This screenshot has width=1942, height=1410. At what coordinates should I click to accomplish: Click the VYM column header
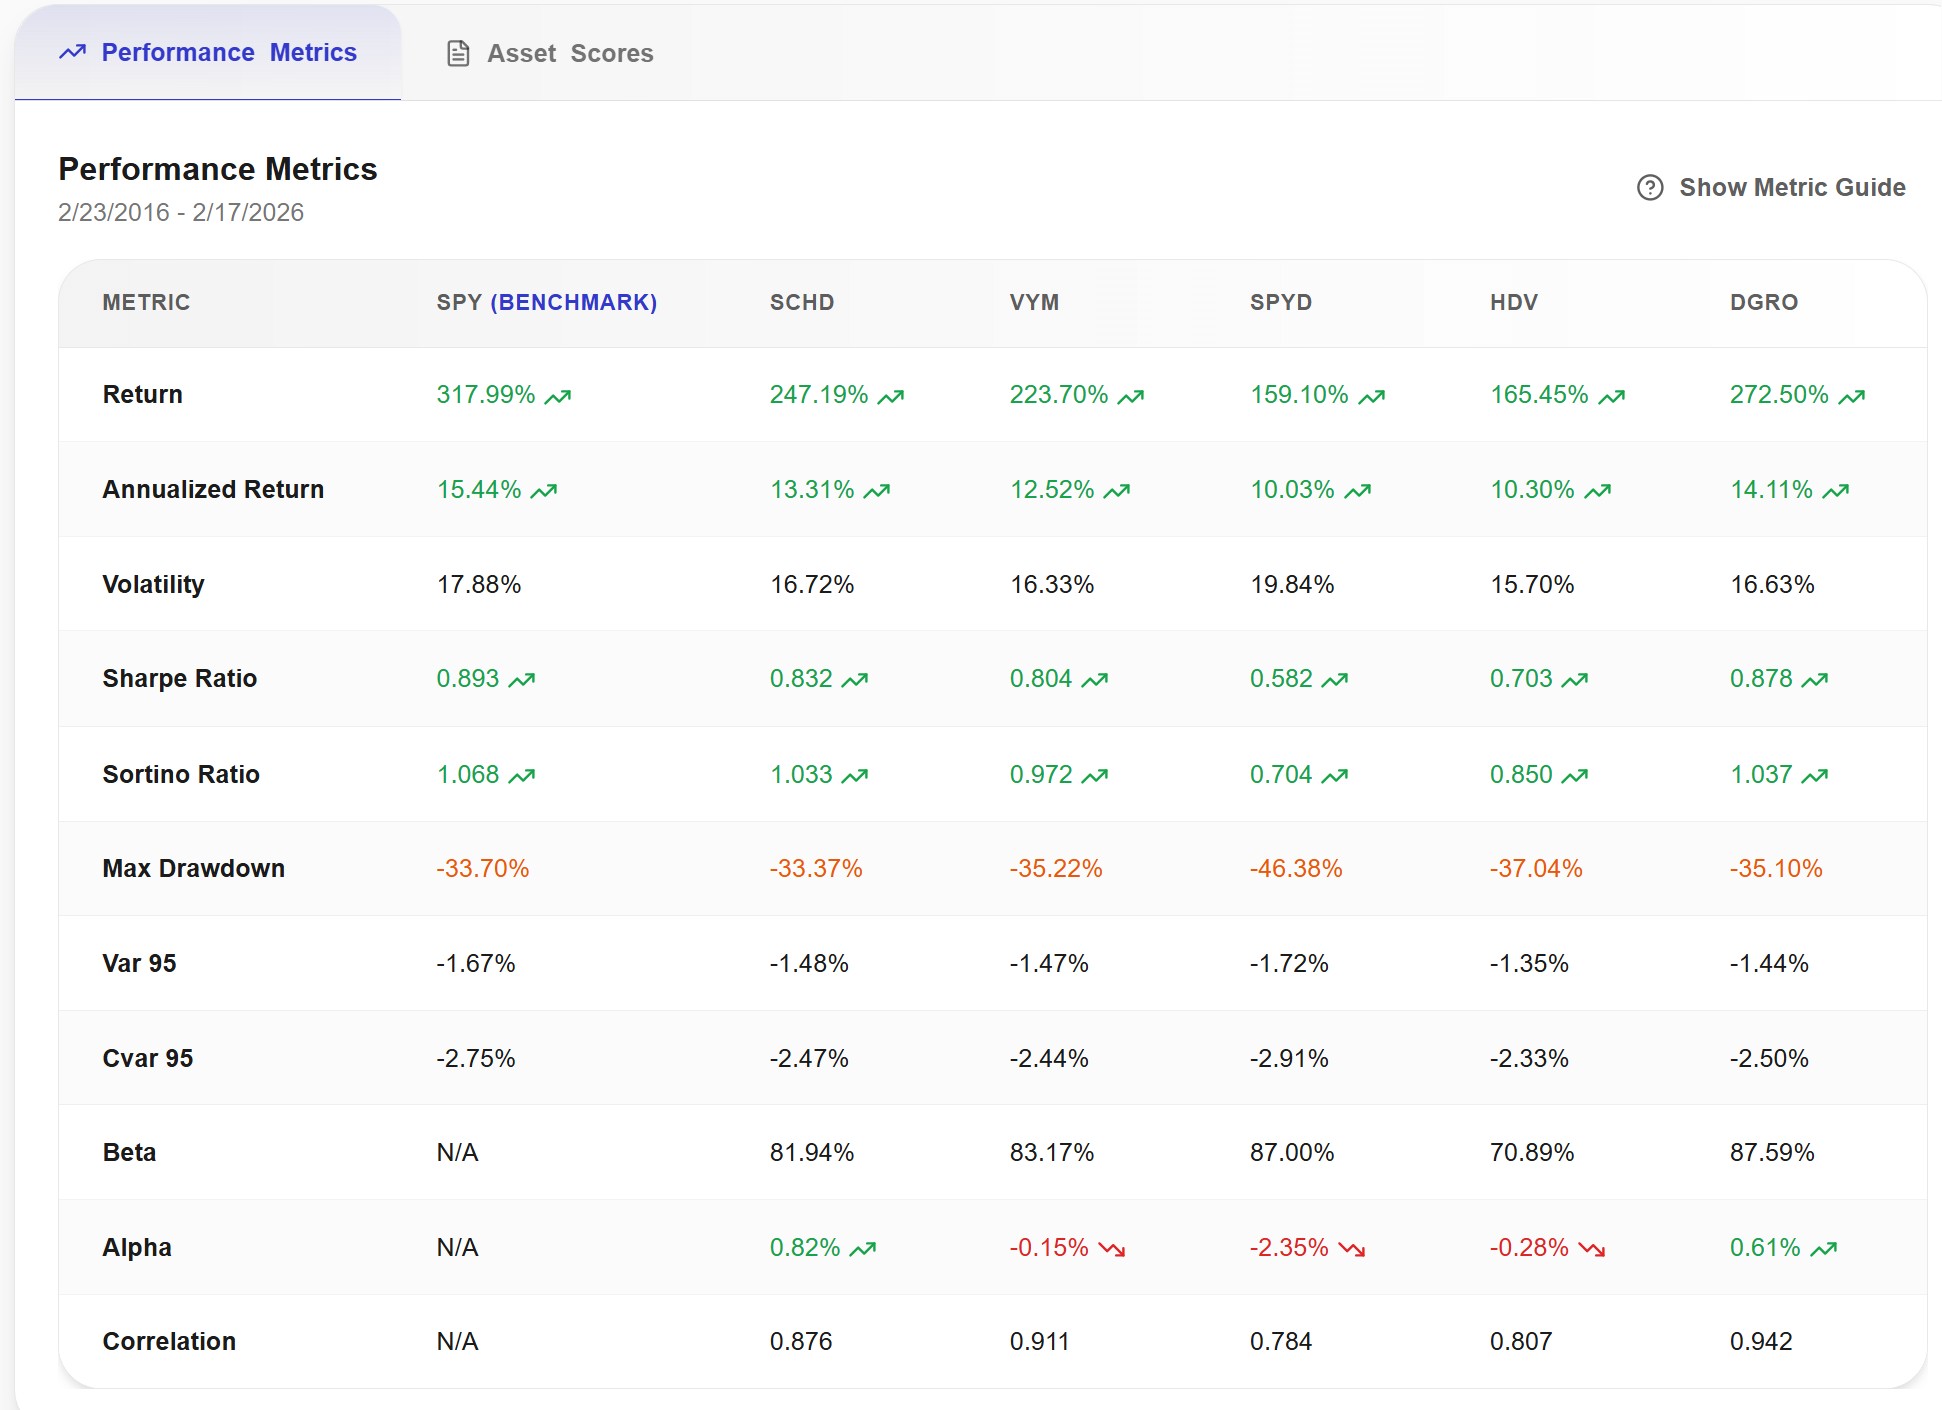[x=1035, y=302]
